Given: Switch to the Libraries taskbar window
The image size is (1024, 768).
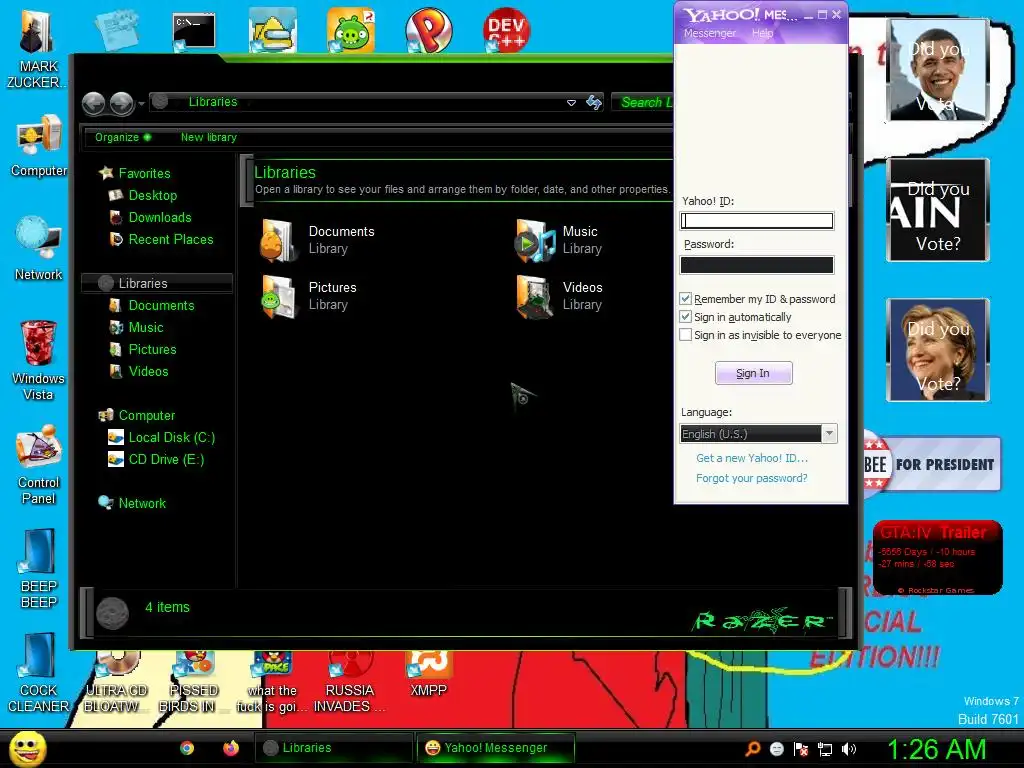Looking at the screenshot, I should (333, 748).
